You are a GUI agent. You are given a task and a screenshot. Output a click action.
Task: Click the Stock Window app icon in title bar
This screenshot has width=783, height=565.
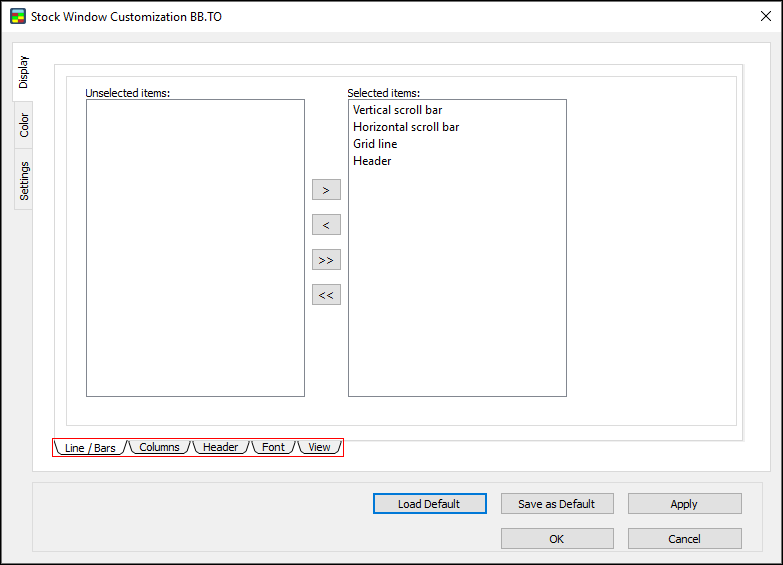17,17
